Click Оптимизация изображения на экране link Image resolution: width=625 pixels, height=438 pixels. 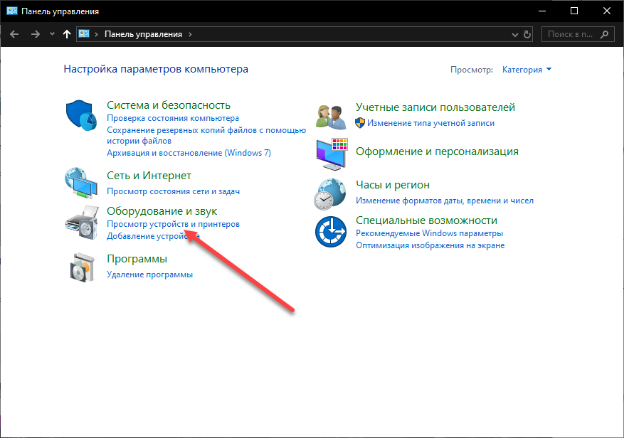(430, 246)
